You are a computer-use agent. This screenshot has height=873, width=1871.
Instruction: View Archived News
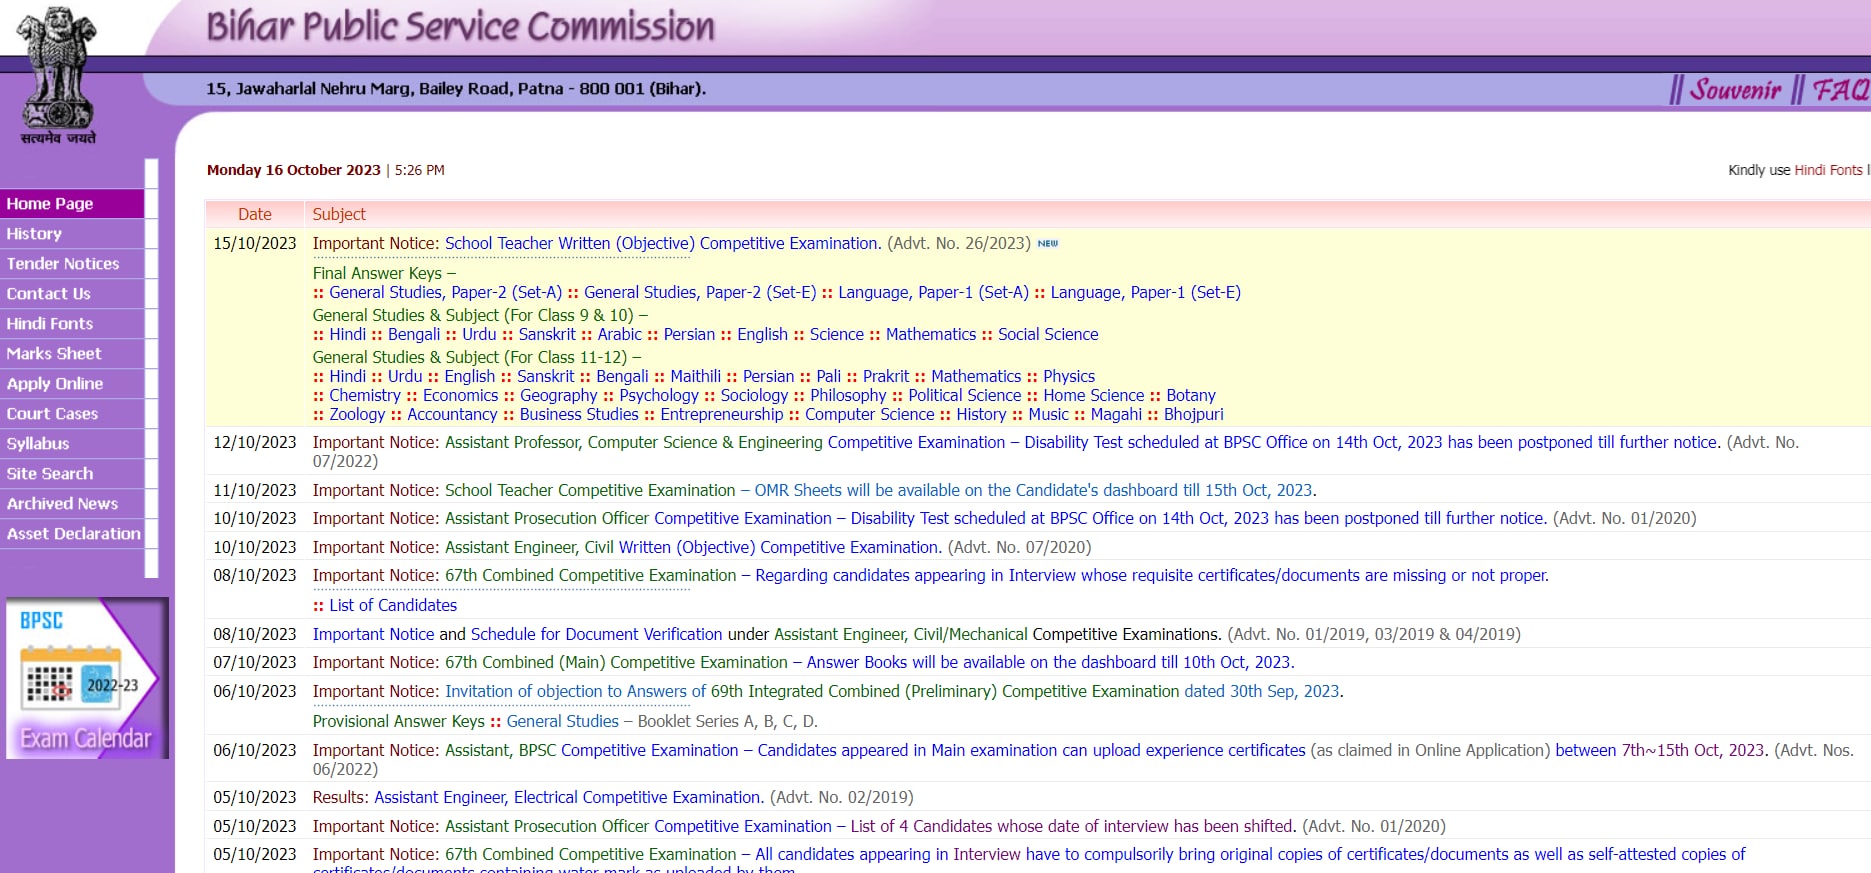[72, 503]
